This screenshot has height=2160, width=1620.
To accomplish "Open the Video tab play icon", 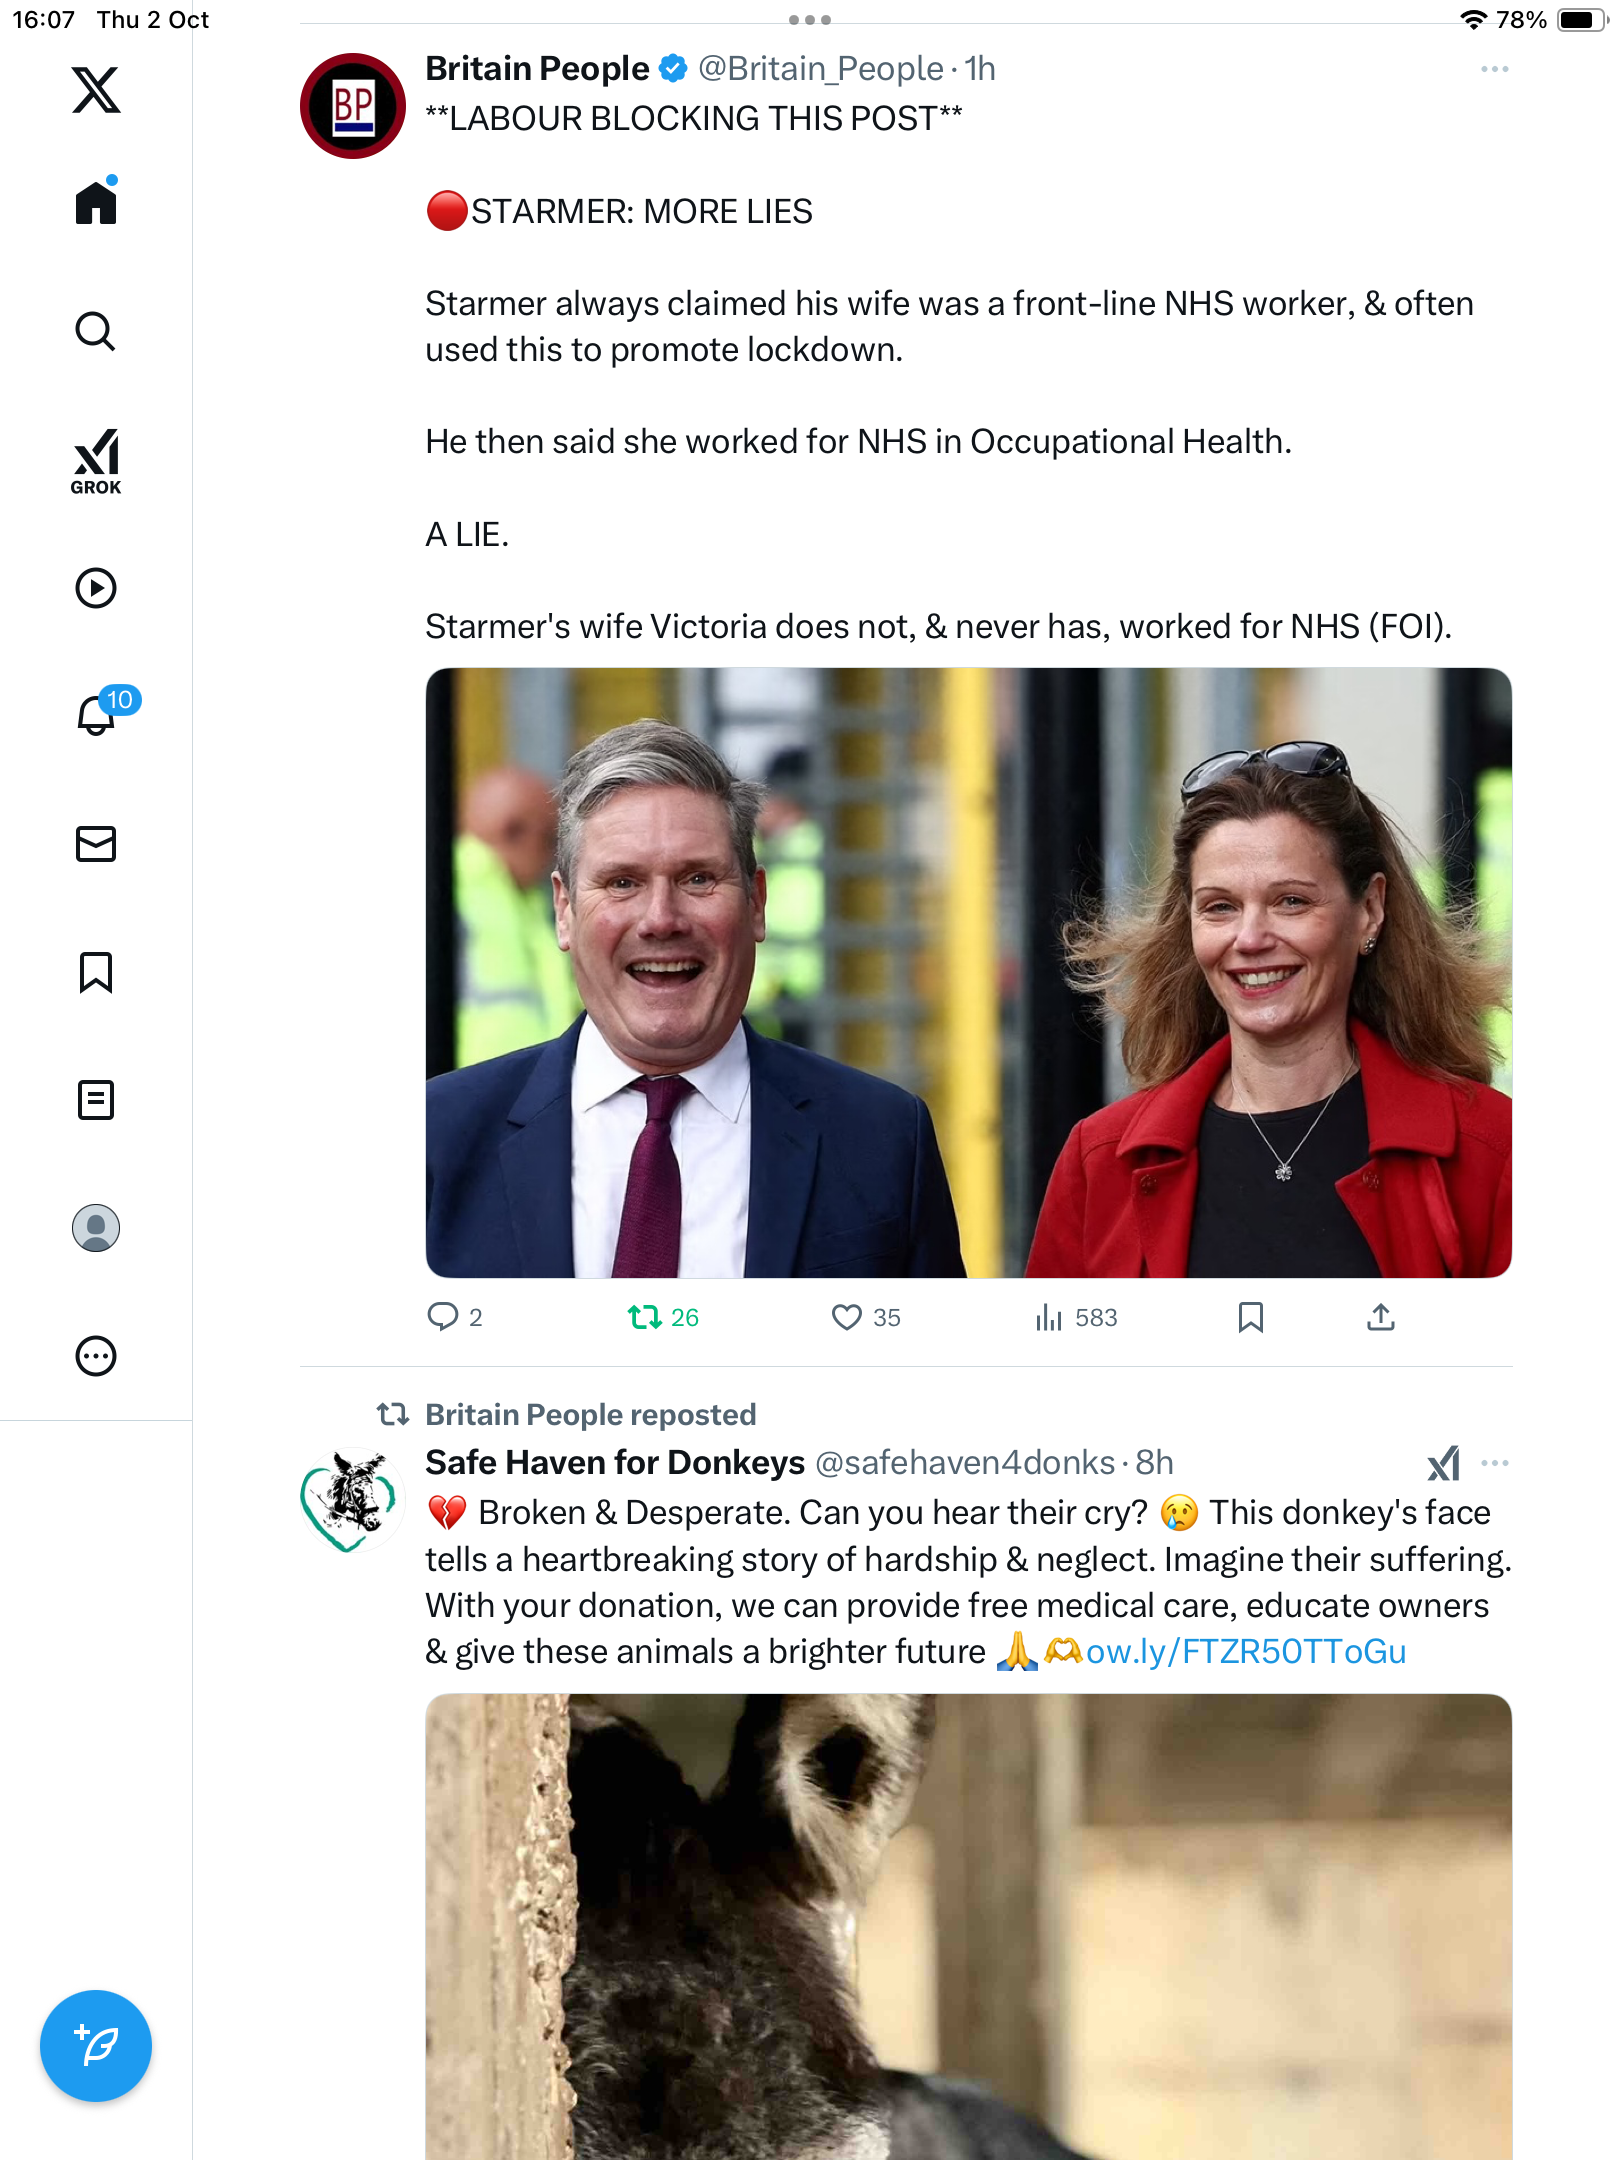I will point(96,588).
